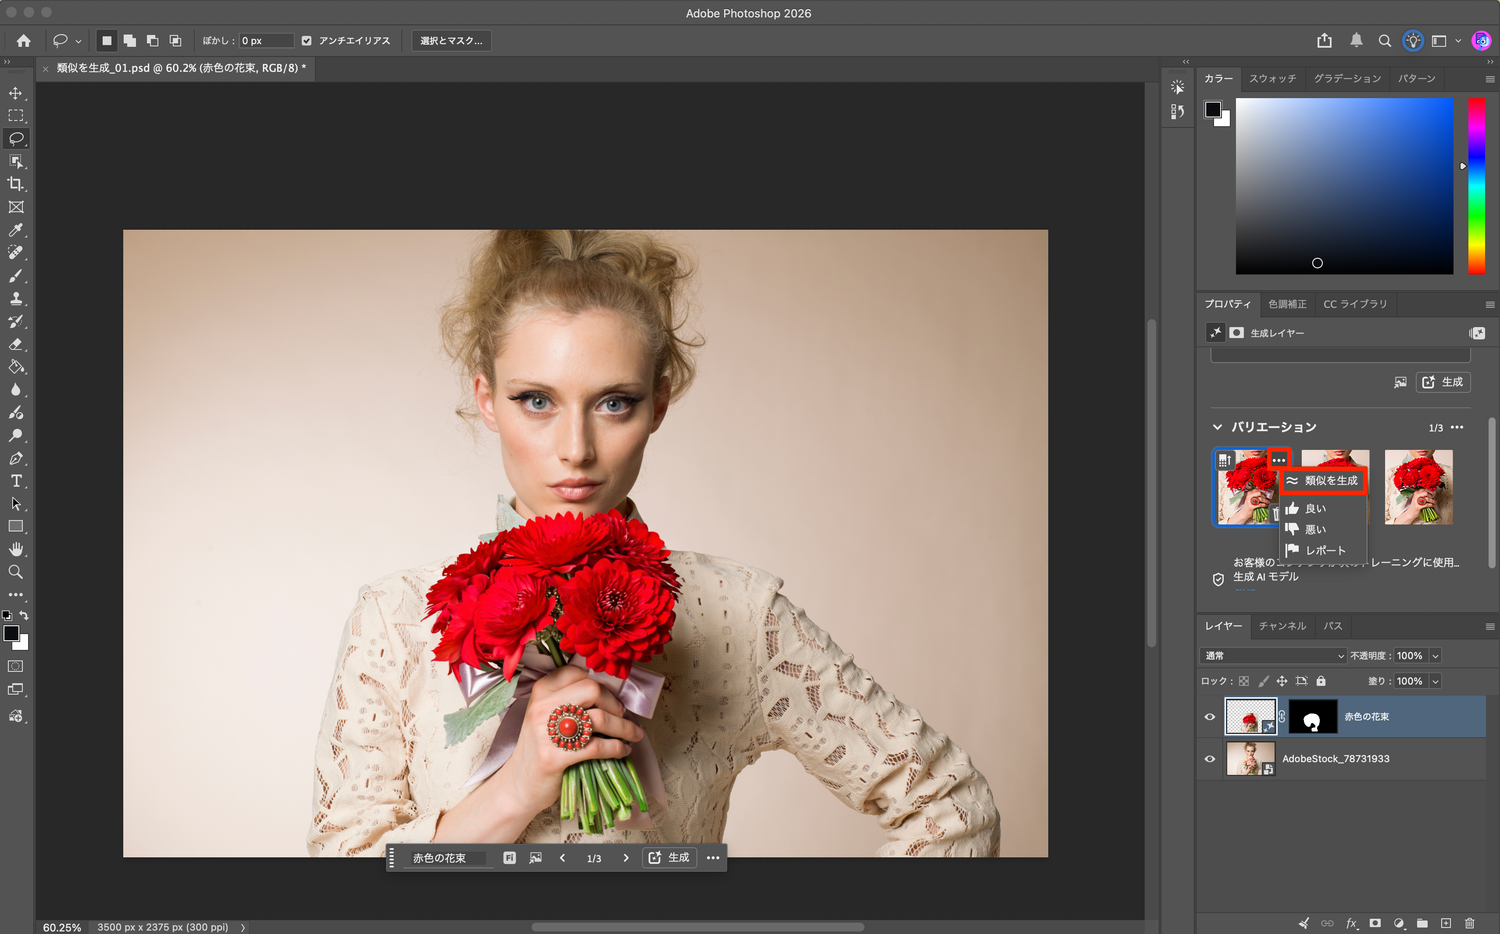Switch to the スウォッチ tab
Image resolution: width=1500 pixels, height=934 pixels.
(1272, 79)
